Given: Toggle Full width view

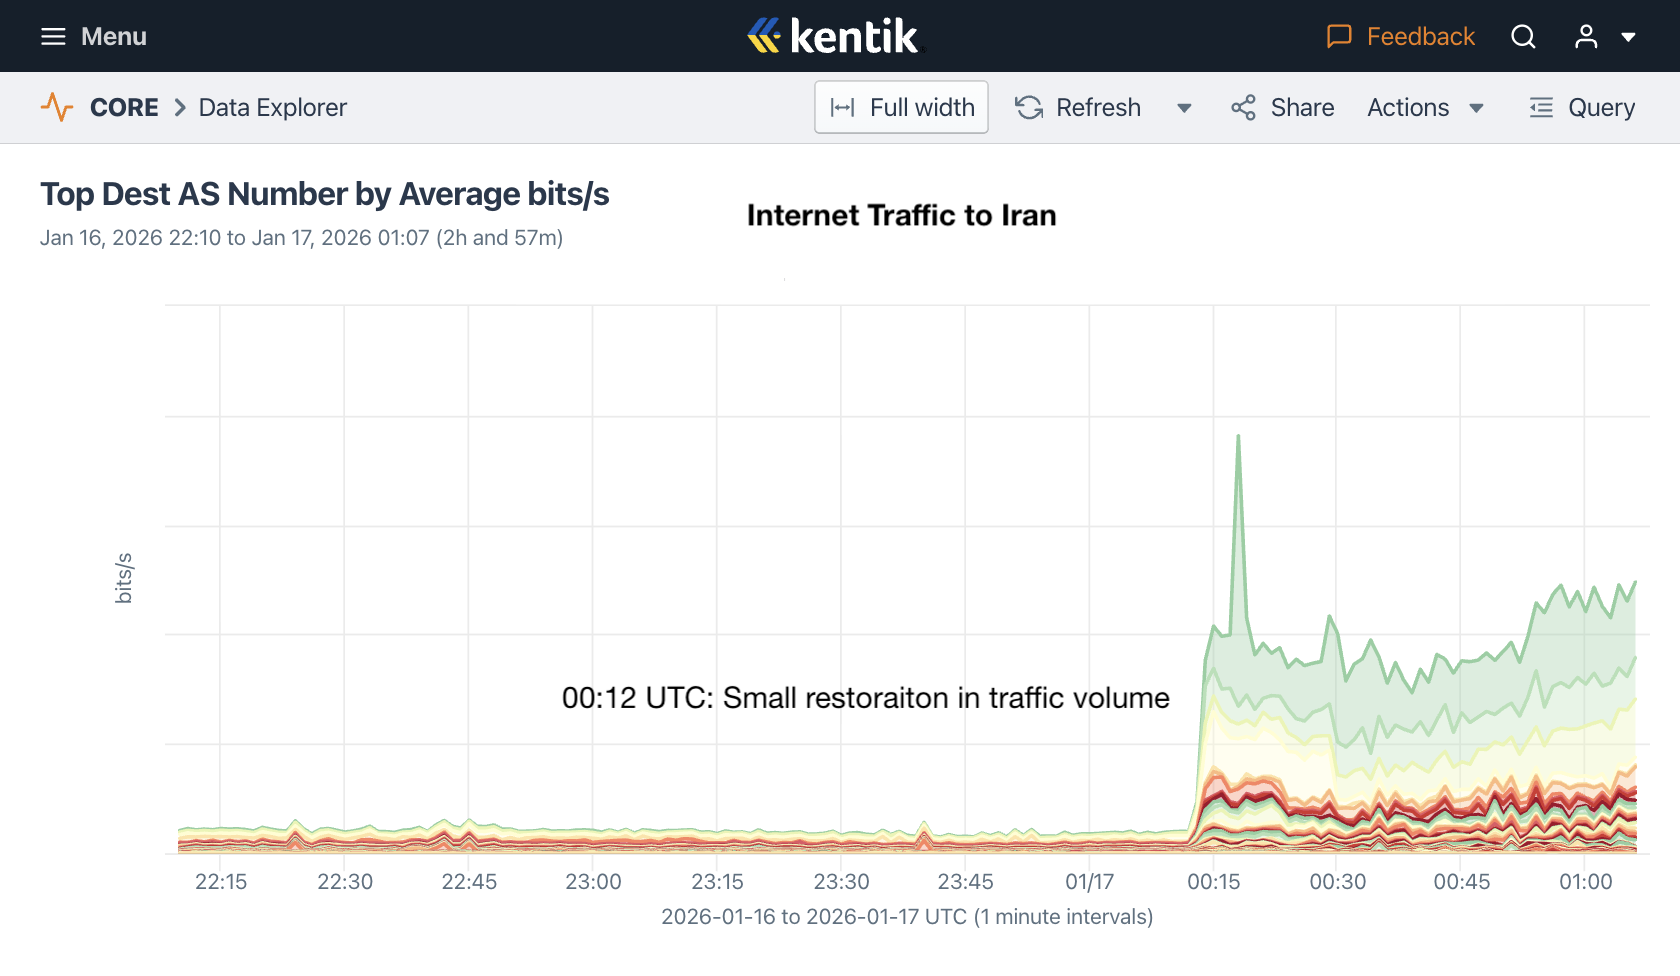Looking at the screenshot, I should coord(901,107).
